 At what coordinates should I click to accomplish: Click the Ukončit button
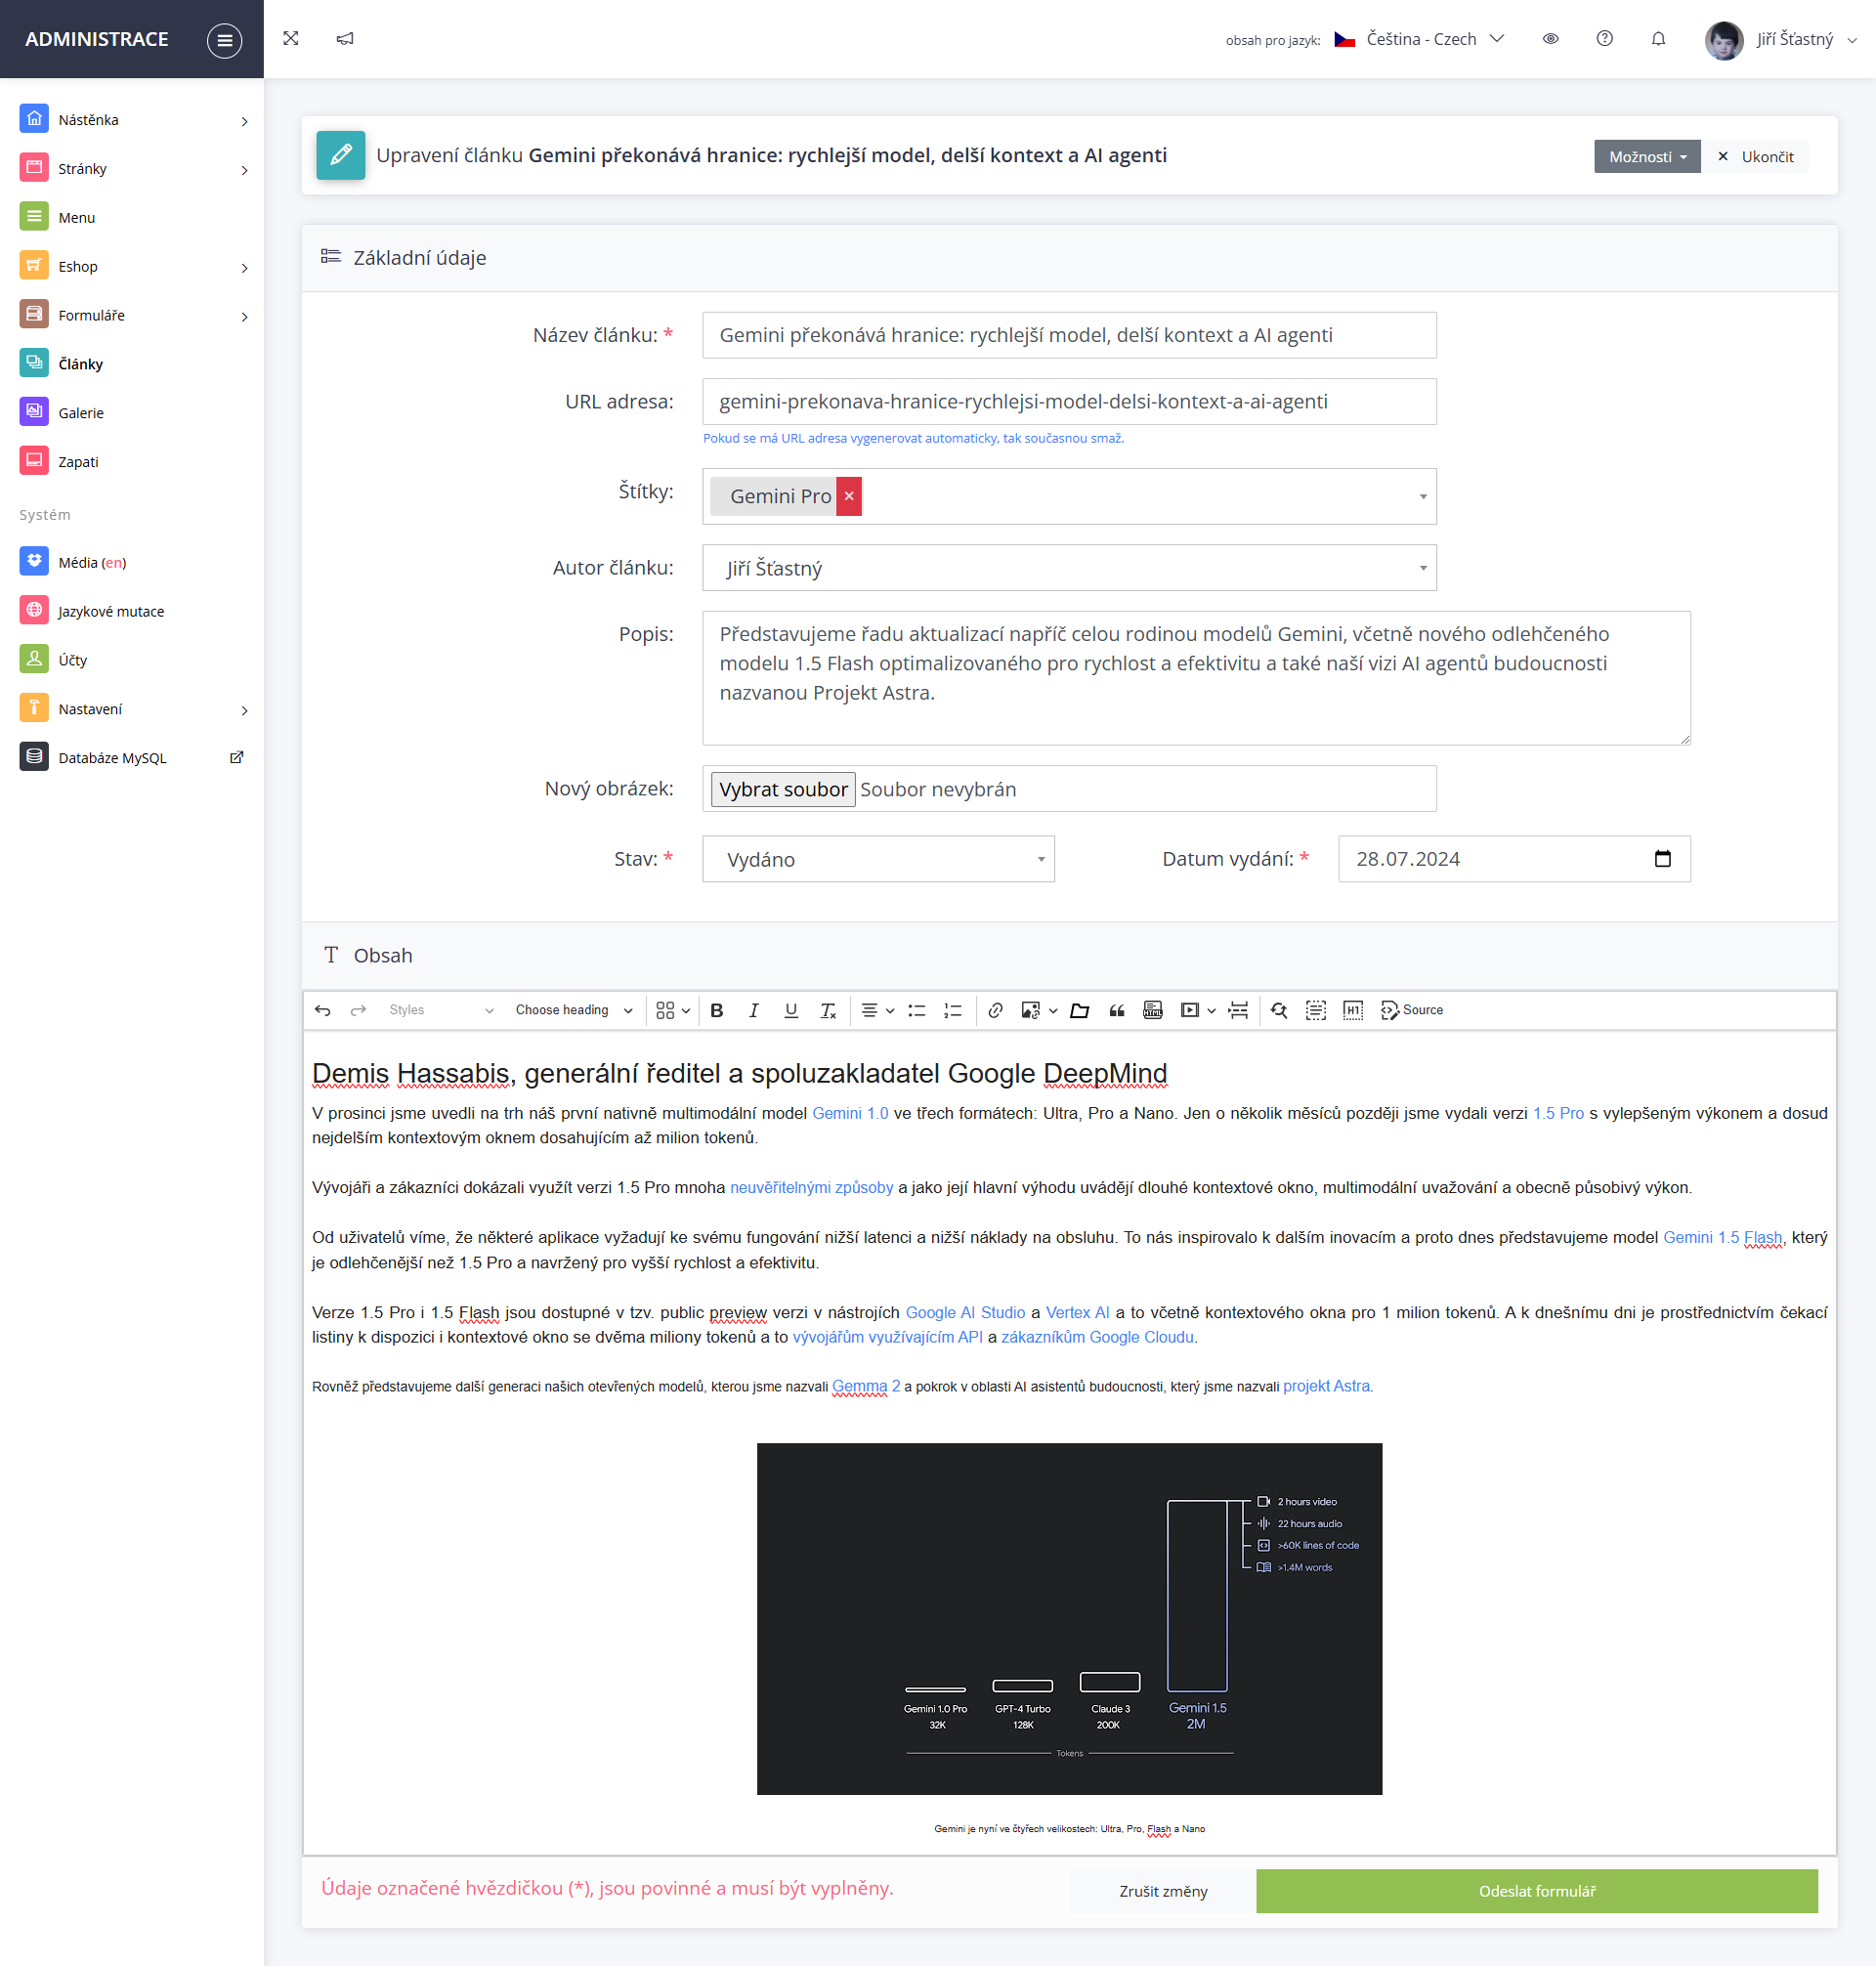click(x=1755, y=157)
